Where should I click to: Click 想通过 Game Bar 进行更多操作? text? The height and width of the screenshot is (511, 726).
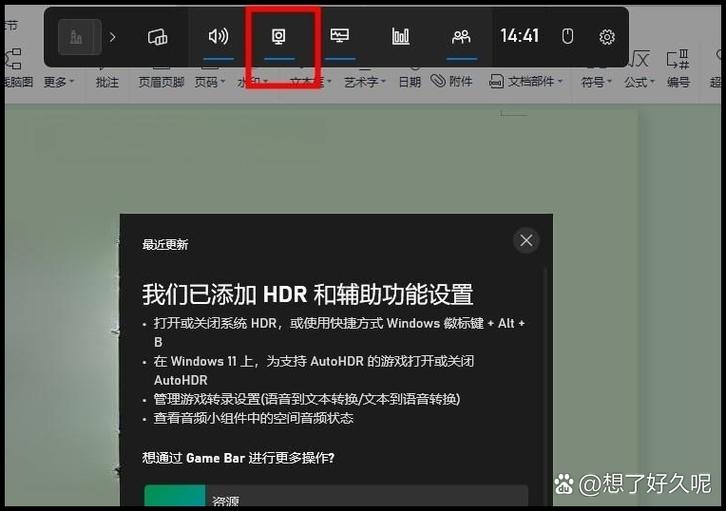point(238,458)
